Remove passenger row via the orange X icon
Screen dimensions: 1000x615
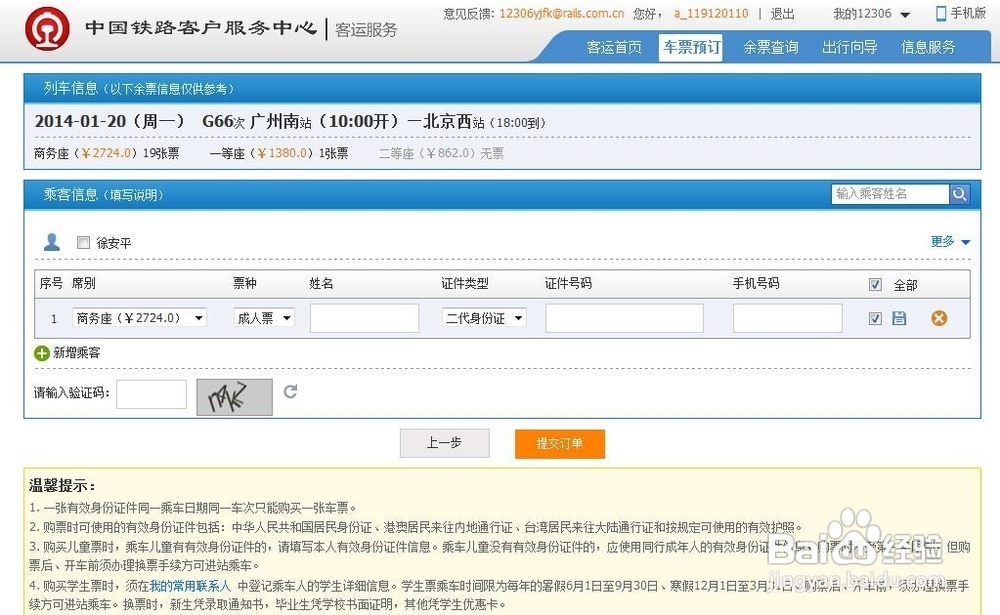pos(938,318)
